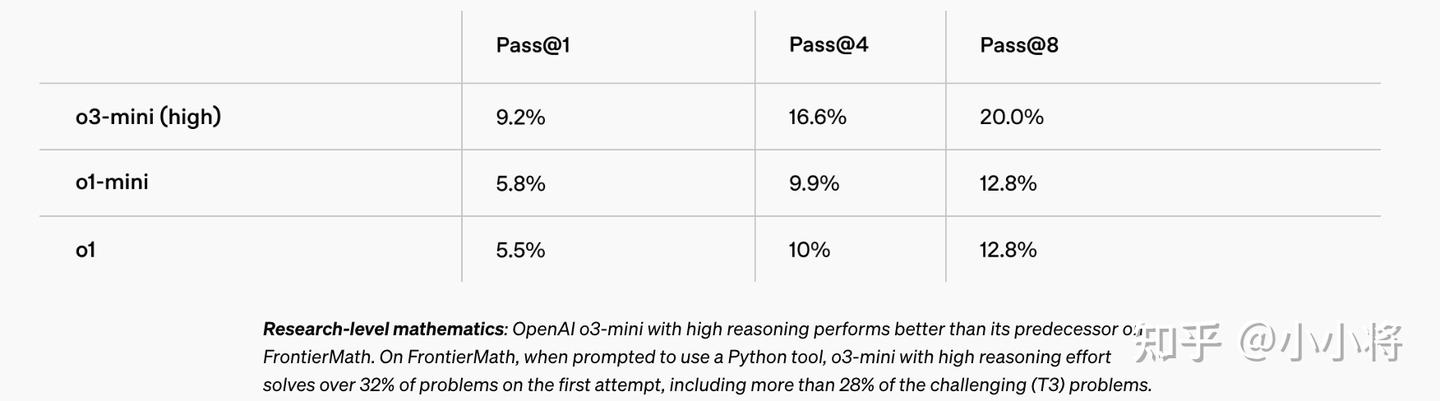1440x401 pixels.
Task: Select the o3-mini (high) row label
Action: tap(148, 117)
